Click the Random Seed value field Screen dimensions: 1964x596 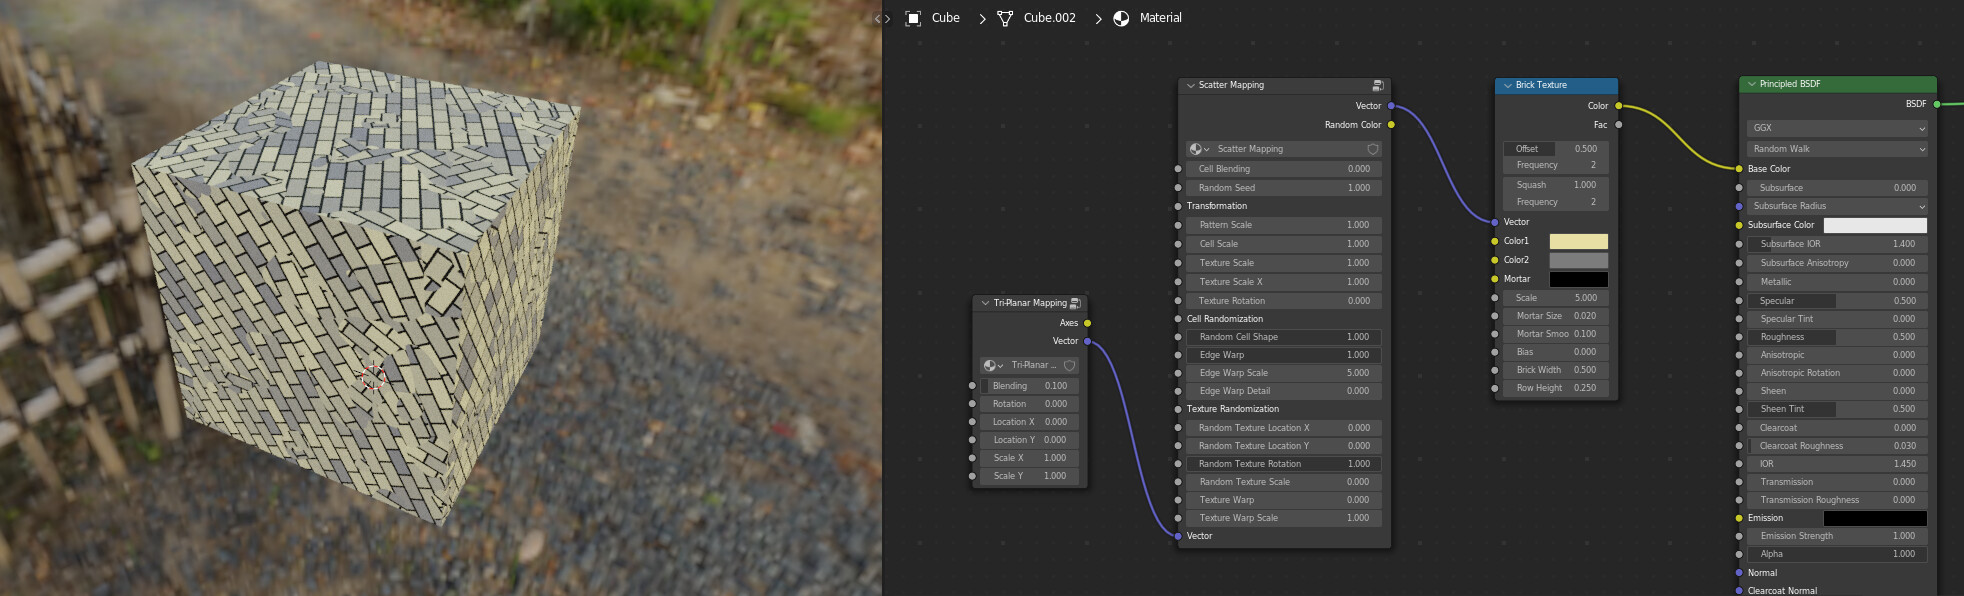coord(1284,188)
